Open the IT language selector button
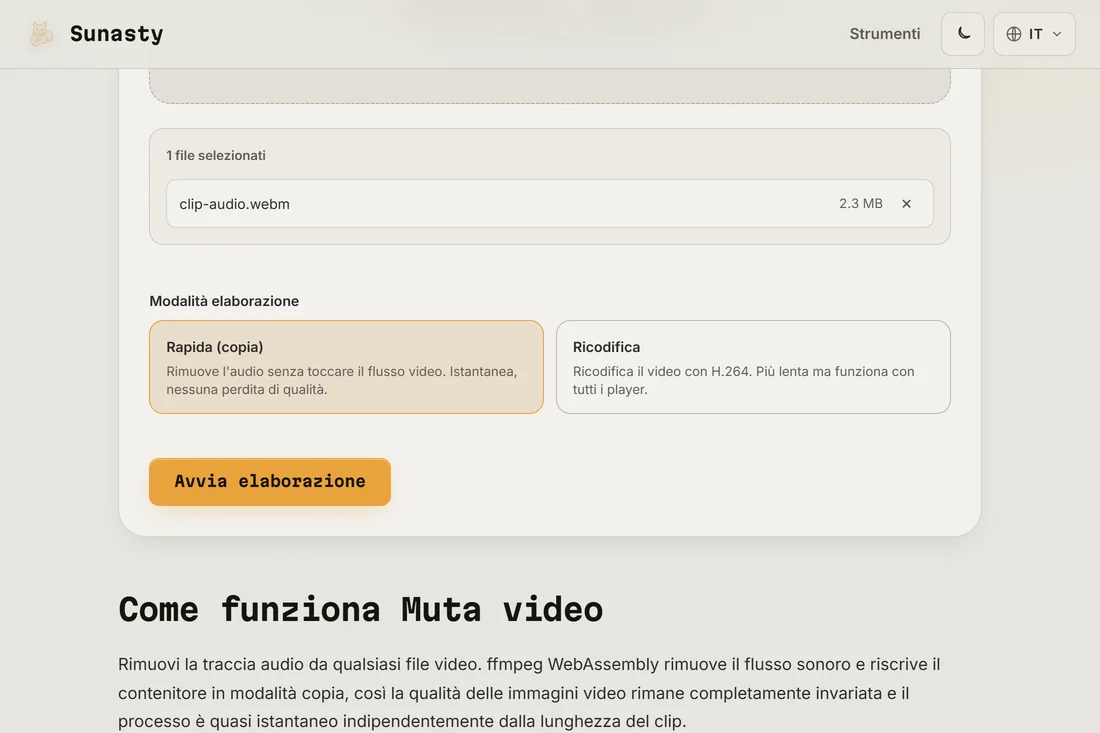Viewport: 1100px width, 733px height. (x=1034, y=34)
